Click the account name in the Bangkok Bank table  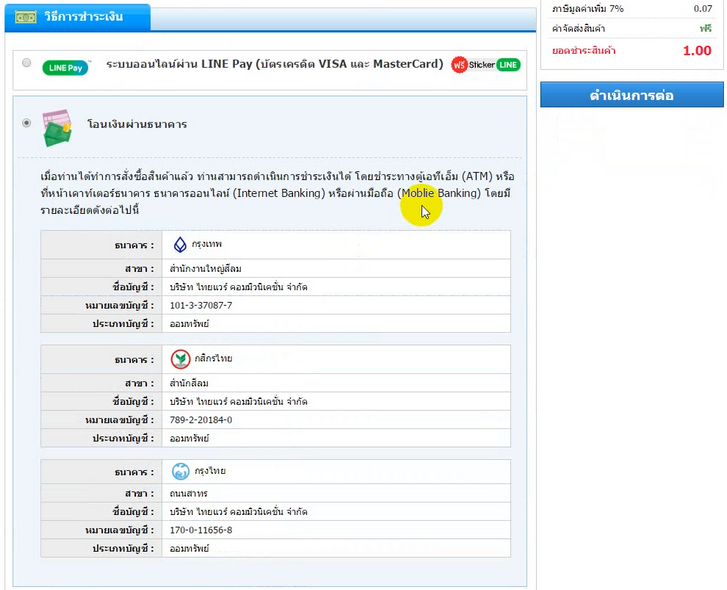coord(238,287)
